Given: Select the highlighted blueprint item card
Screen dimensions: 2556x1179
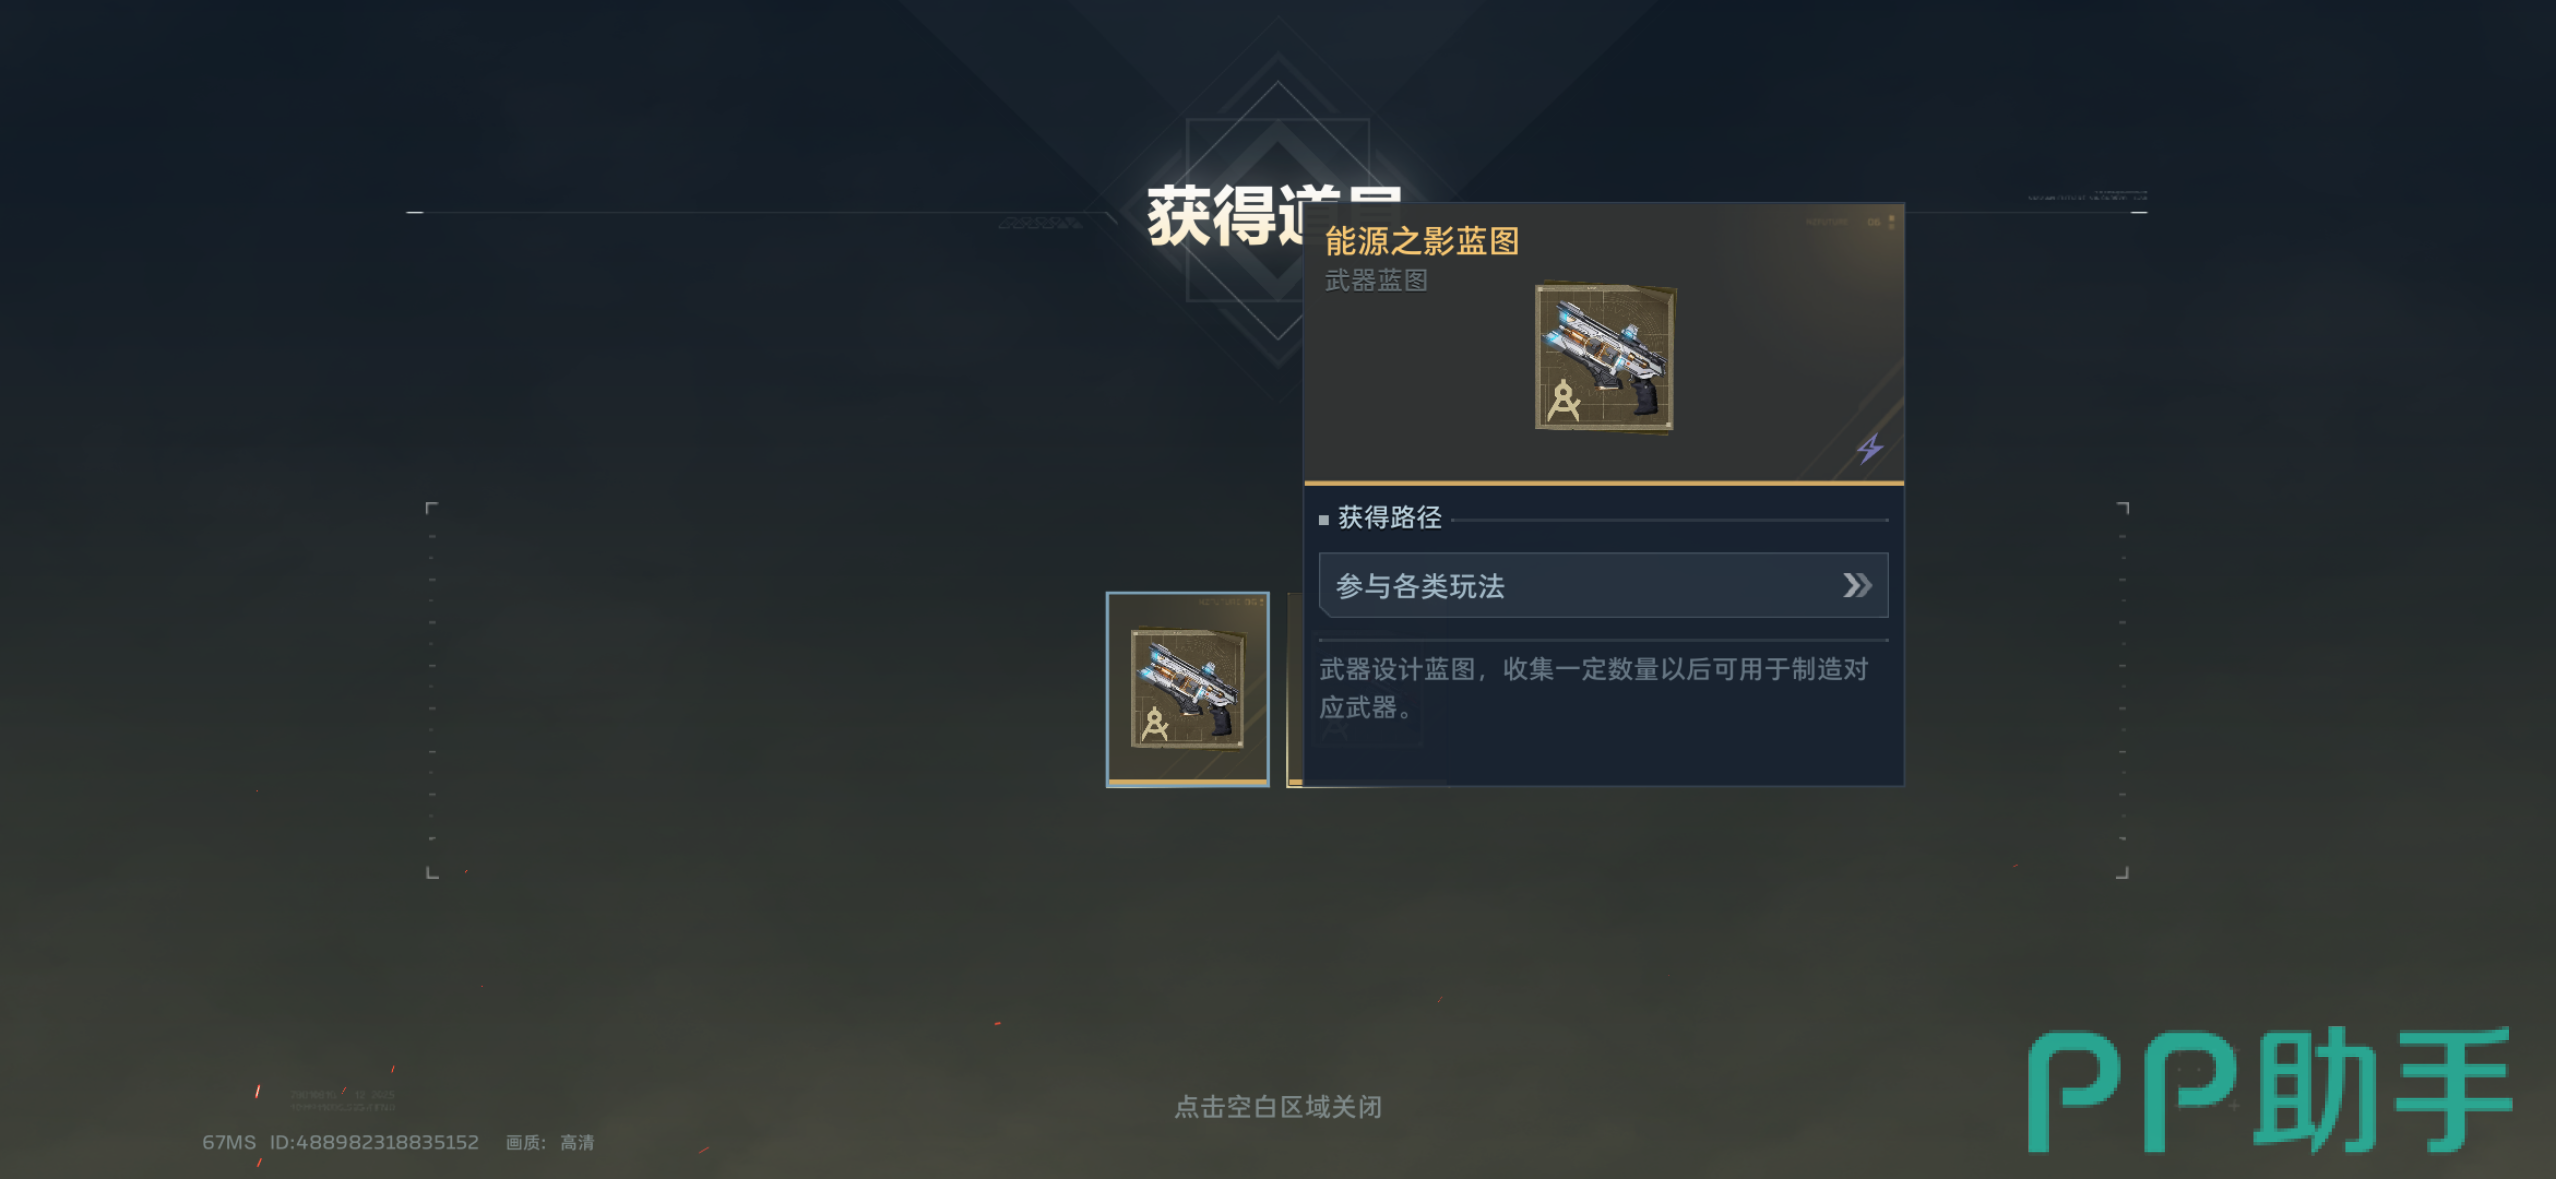Looking at the screenshot, I should 1187,689.
